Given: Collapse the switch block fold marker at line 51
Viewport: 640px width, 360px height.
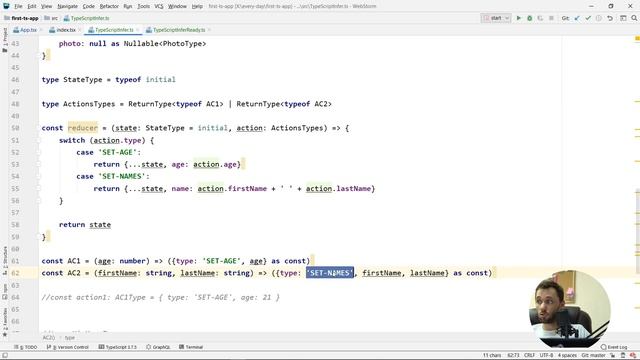Looking at the screenshot, I should [x=39, y=140].
